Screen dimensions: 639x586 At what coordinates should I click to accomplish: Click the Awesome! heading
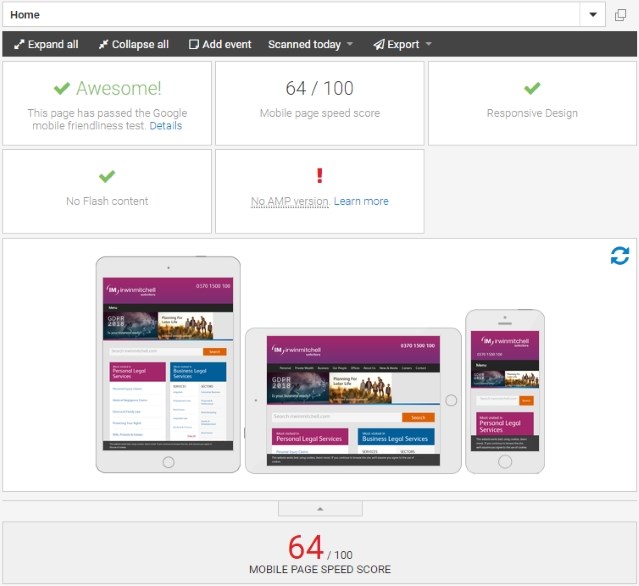(119, 88)
